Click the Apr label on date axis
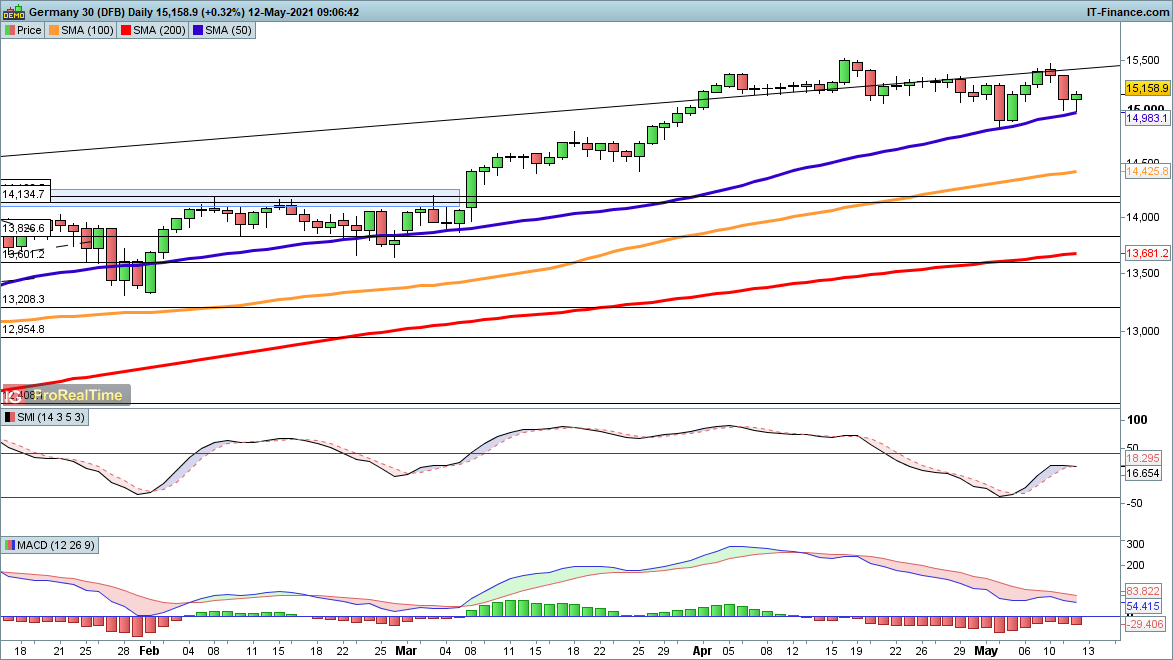 tap(703, 649)
